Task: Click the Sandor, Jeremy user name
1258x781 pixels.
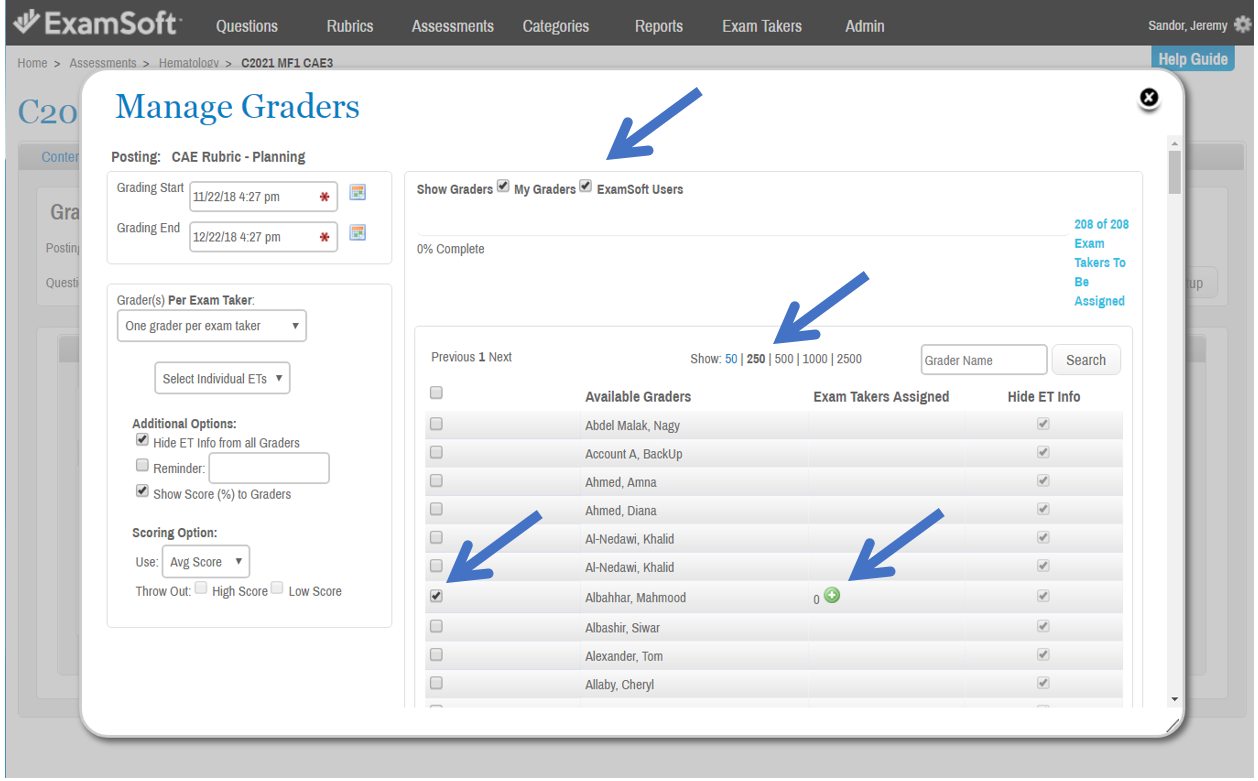Action: click(x=1187, y=26)
